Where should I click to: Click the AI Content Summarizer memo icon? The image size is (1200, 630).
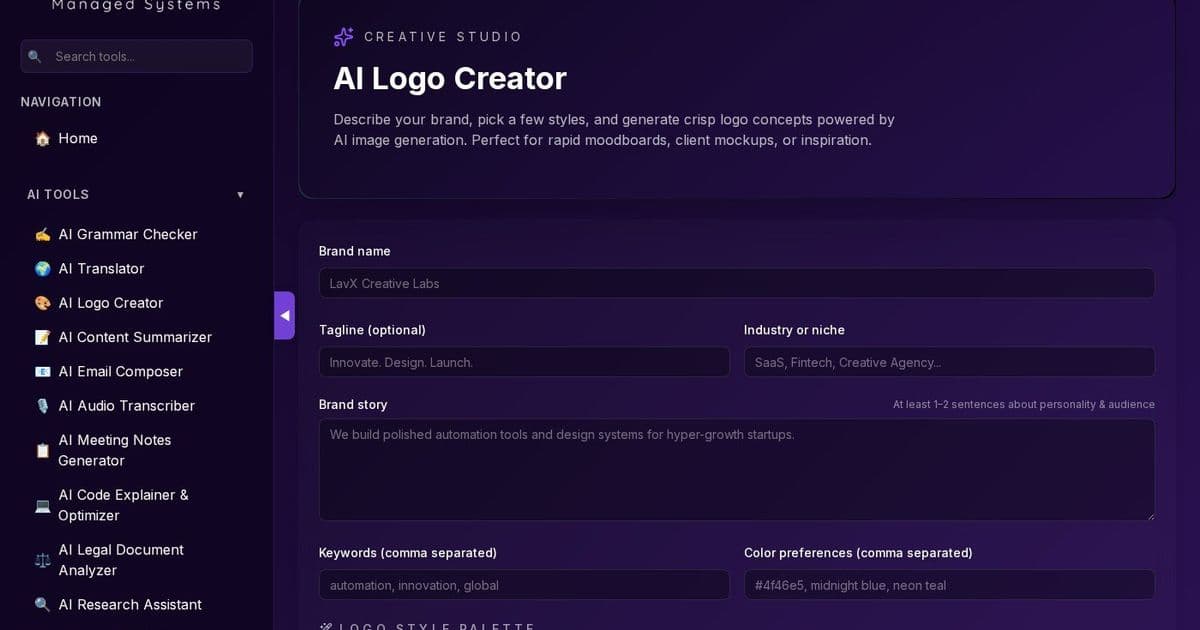pyautogui.click(x=42, y=337)
